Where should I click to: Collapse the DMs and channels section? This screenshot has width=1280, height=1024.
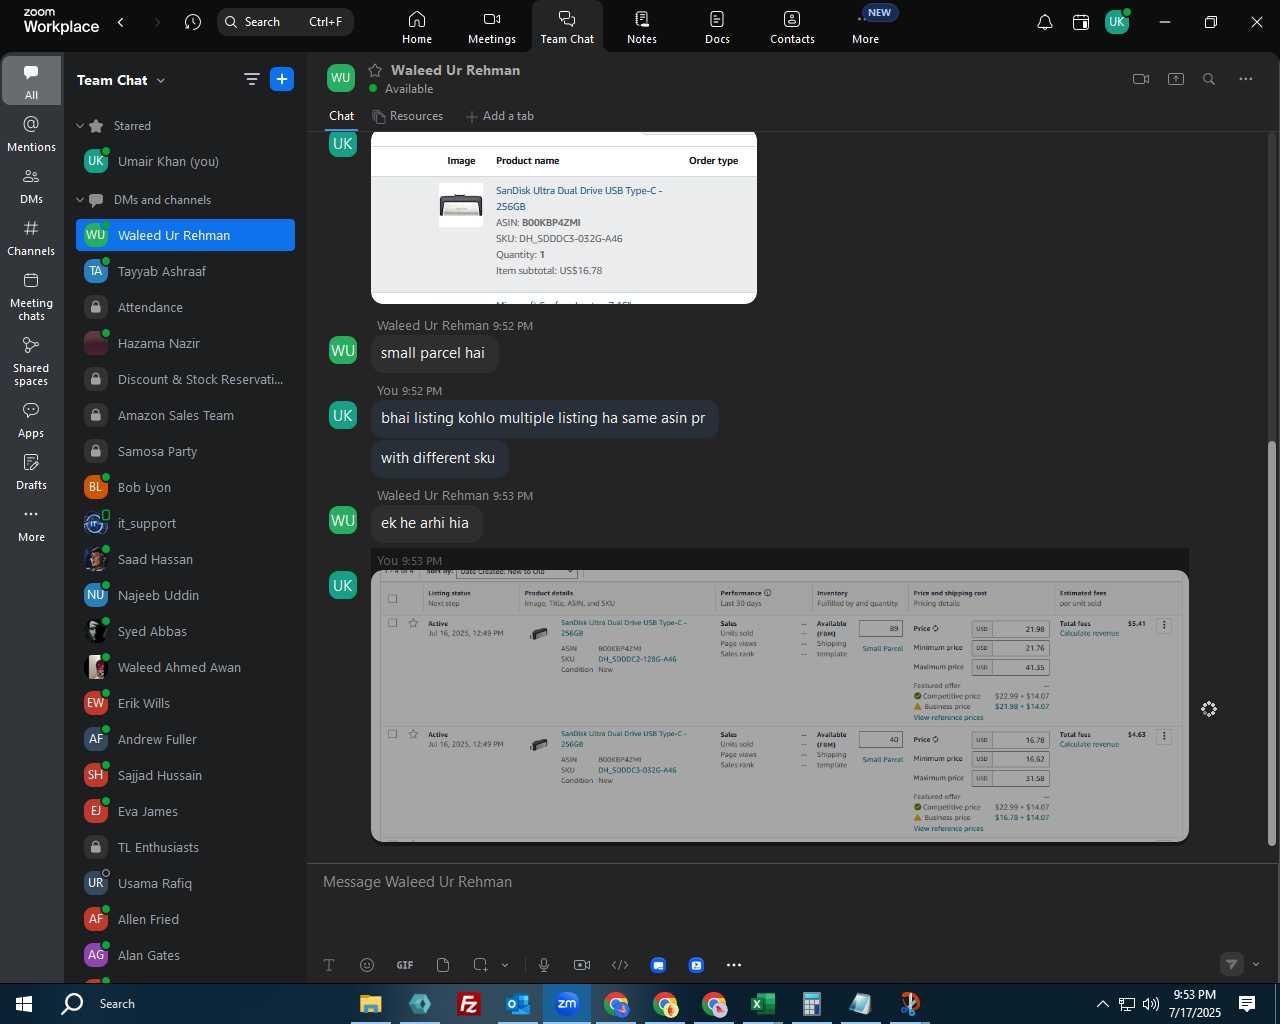click(x=80, y=200)
